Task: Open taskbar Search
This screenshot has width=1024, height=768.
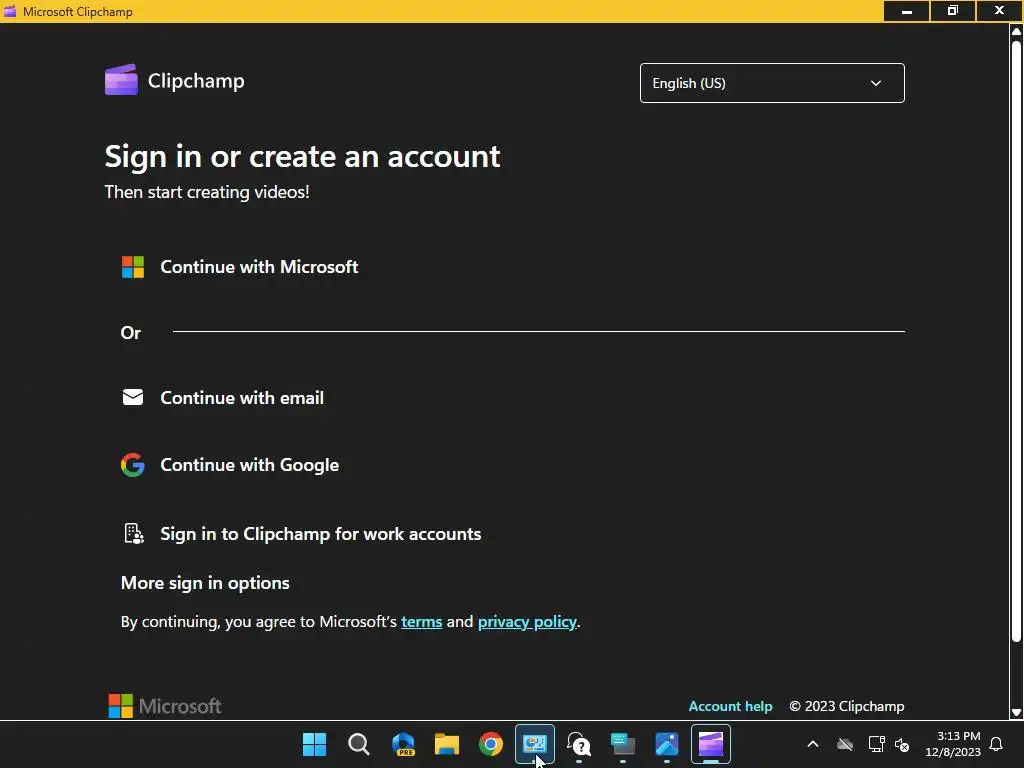Action: (x=359, y=744)
